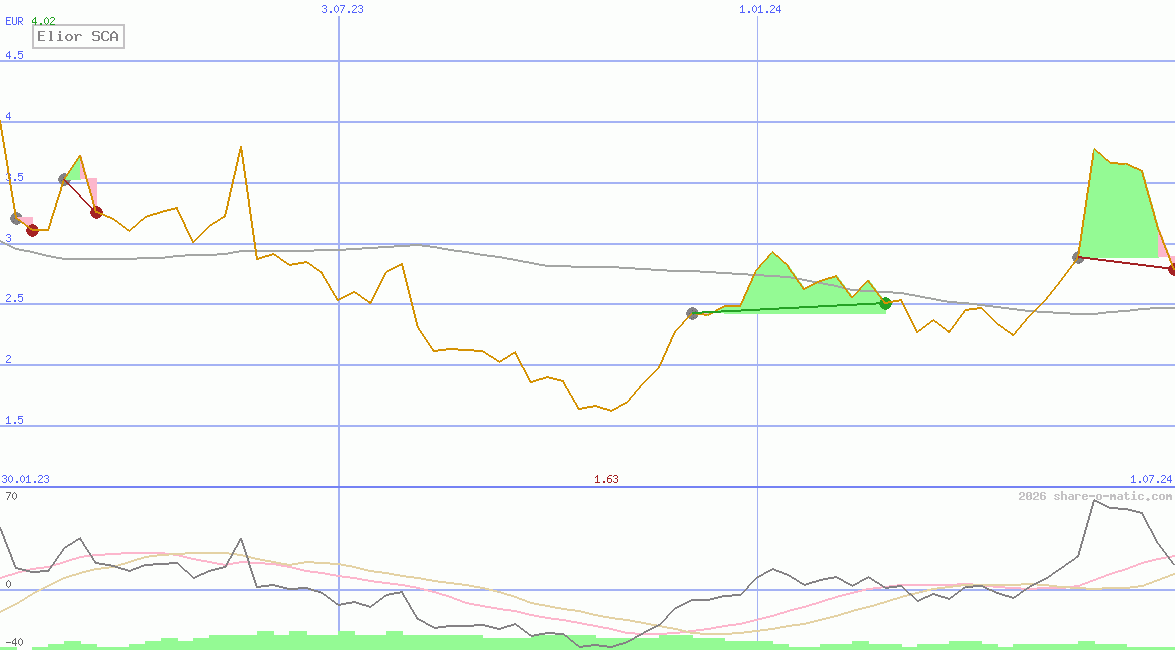Viewport: 1175px width, 650px height.
Task: Click the red exit dot after the tallest green spike
Action: 1173,269
